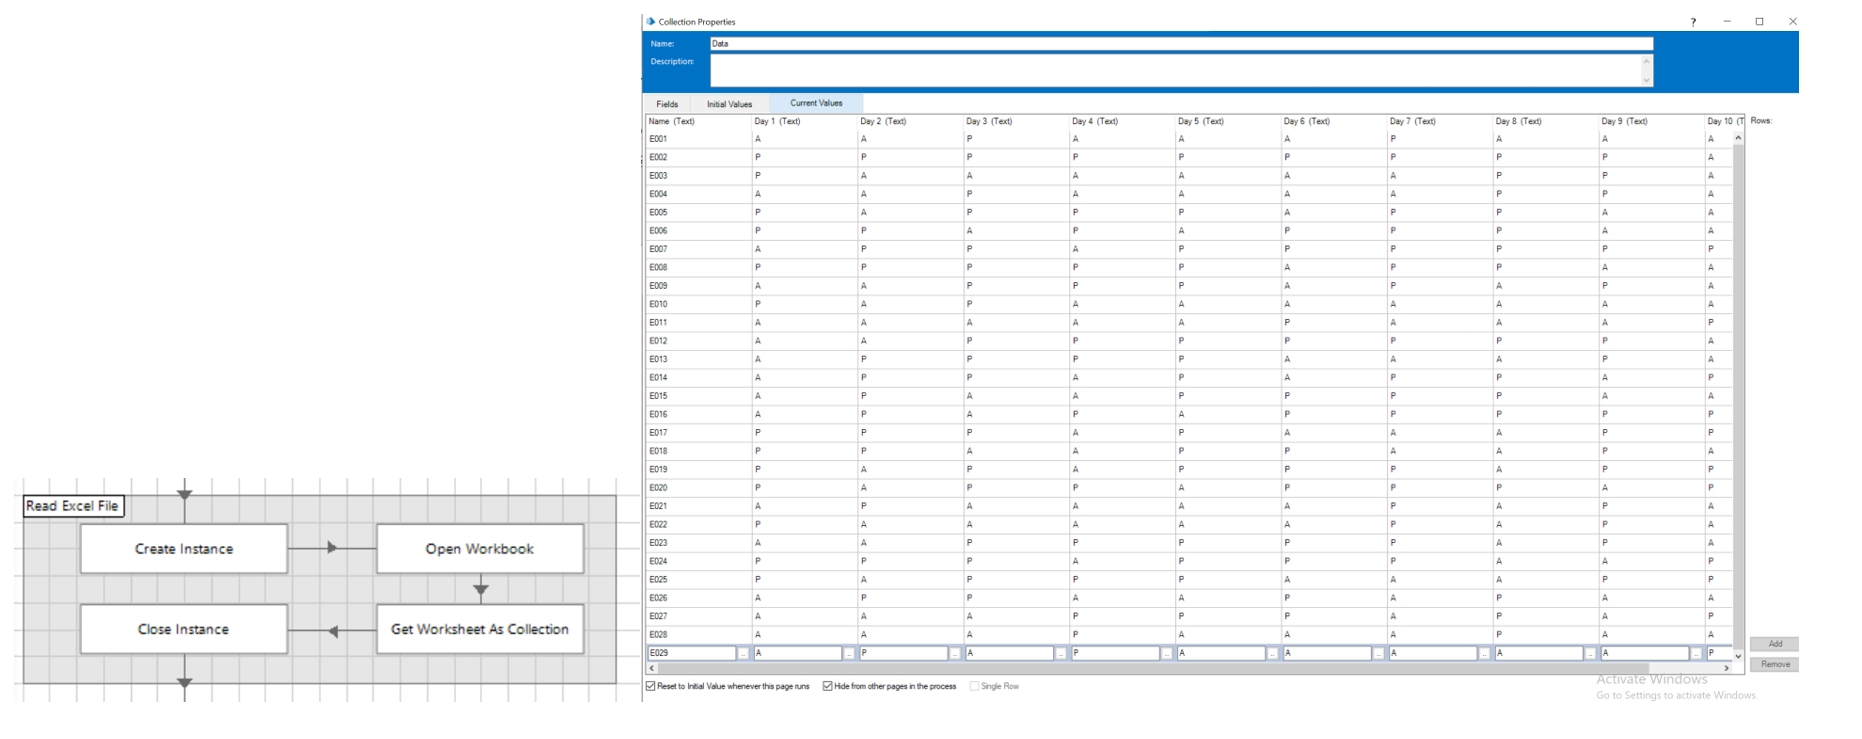1862x739 pixels.
Task: Click Day 4 cell of row E016
Action: tap(1122, 415)
